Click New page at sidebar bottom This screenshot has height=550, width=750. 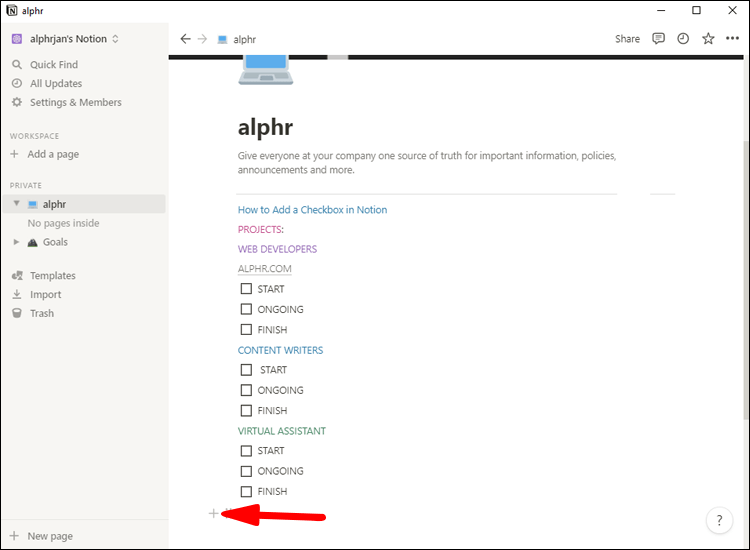[49, 536]
